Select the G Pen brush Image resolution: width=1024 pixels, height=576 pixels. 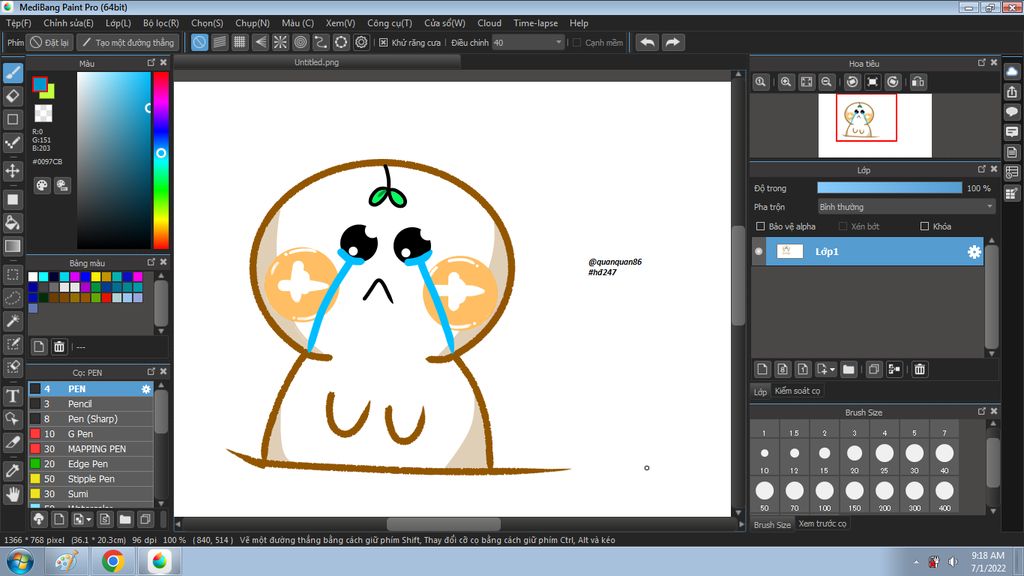(x=80, y=434)
